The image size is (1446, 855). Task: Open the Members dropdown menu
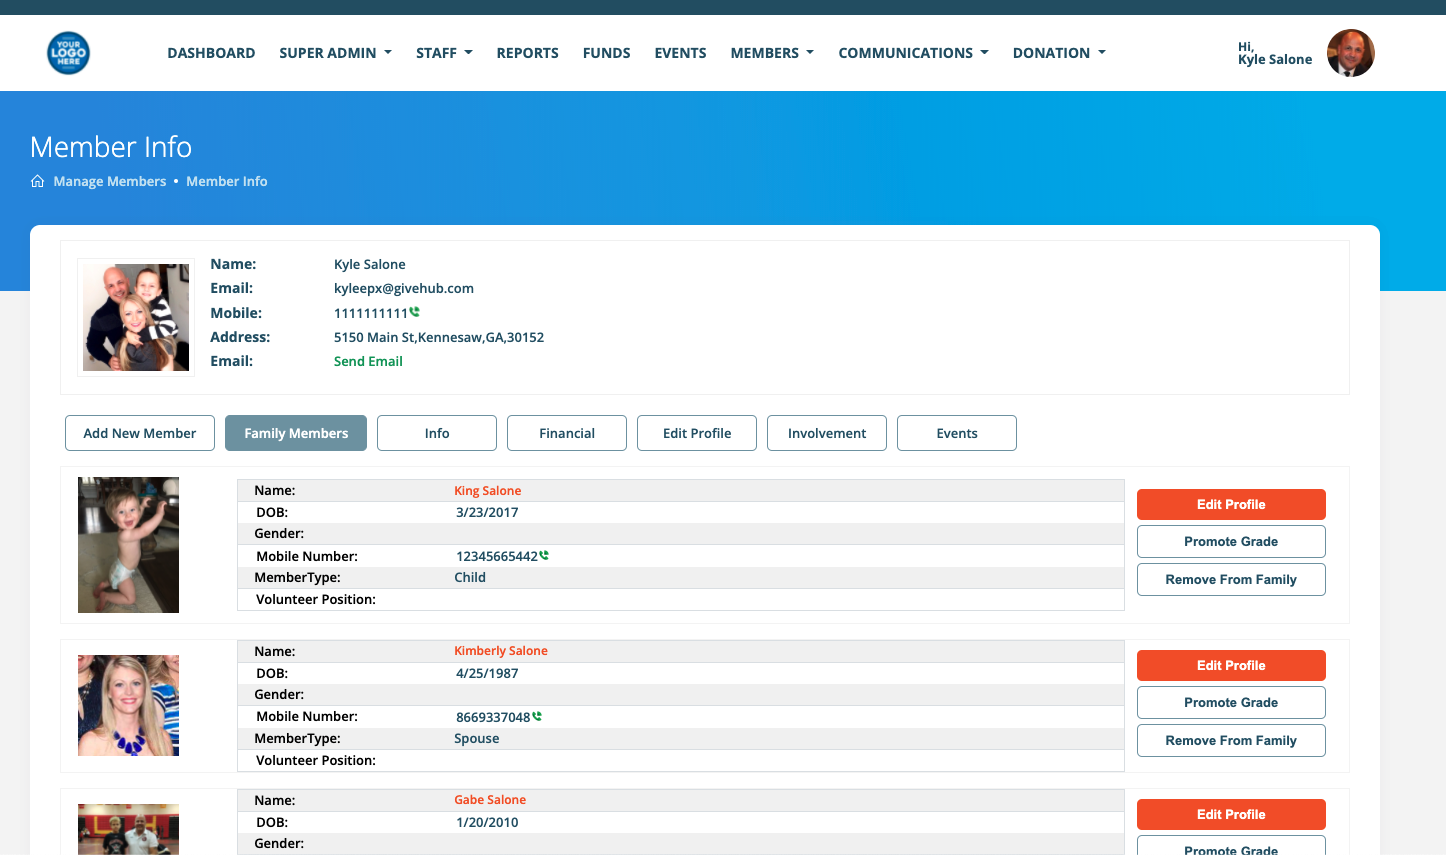click(x=772, y=53)
